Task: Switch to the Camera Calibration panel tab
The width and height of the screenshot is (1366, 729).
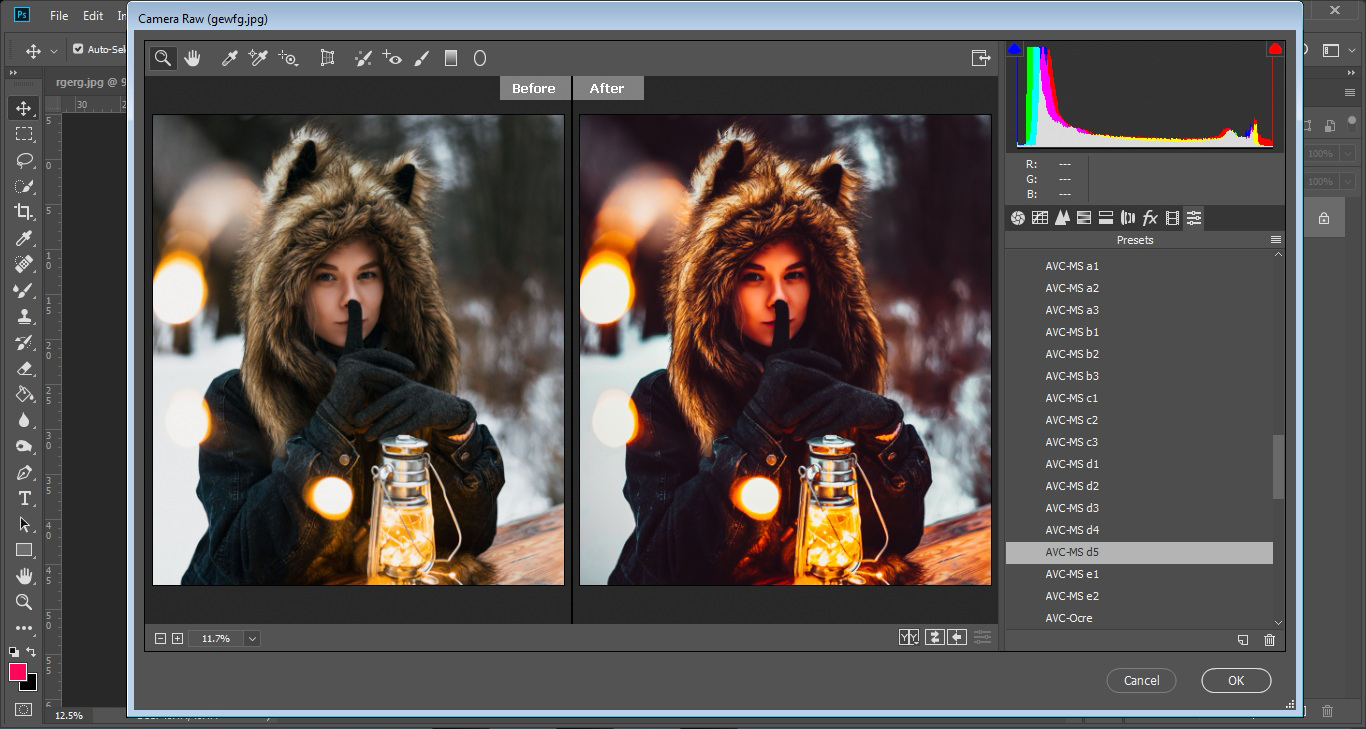Action: [x=1172, y=218]
